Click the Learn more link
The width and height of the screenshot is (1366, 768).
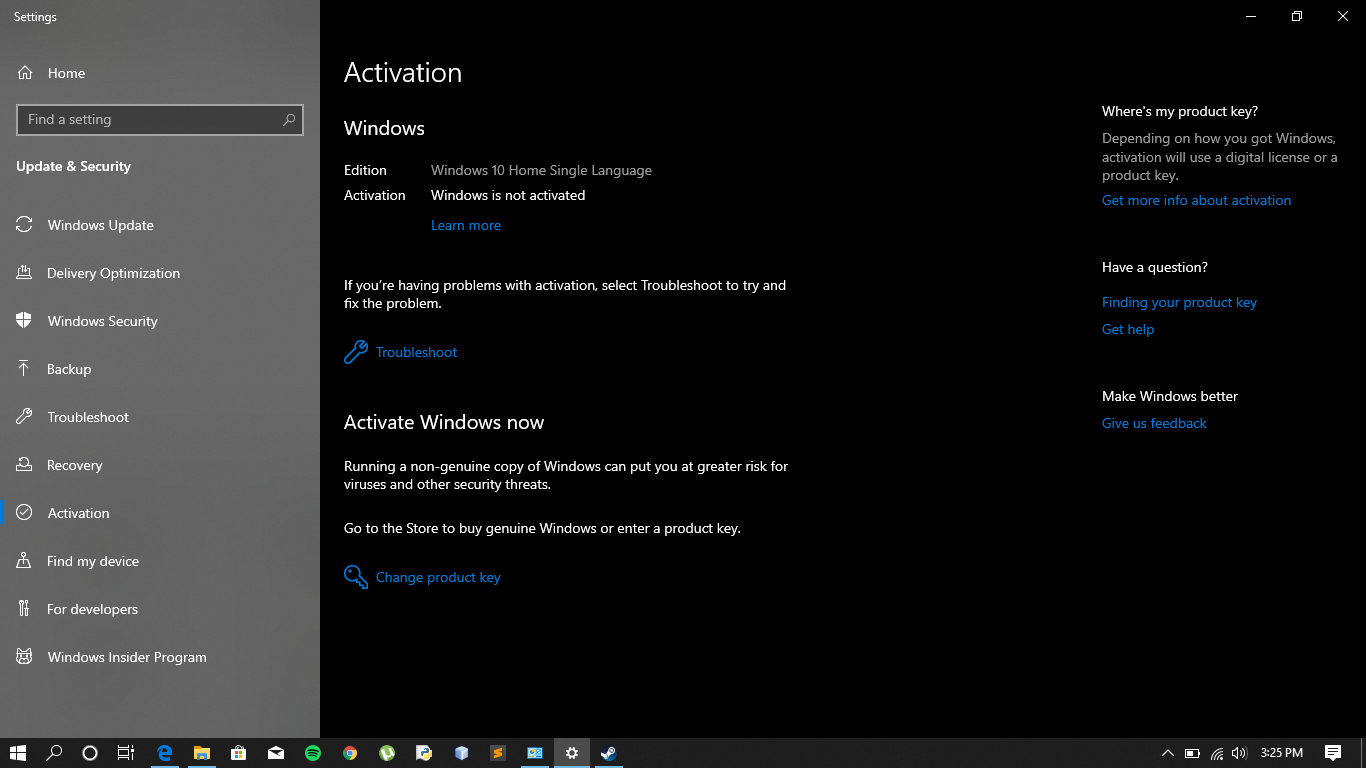point(466,225)
